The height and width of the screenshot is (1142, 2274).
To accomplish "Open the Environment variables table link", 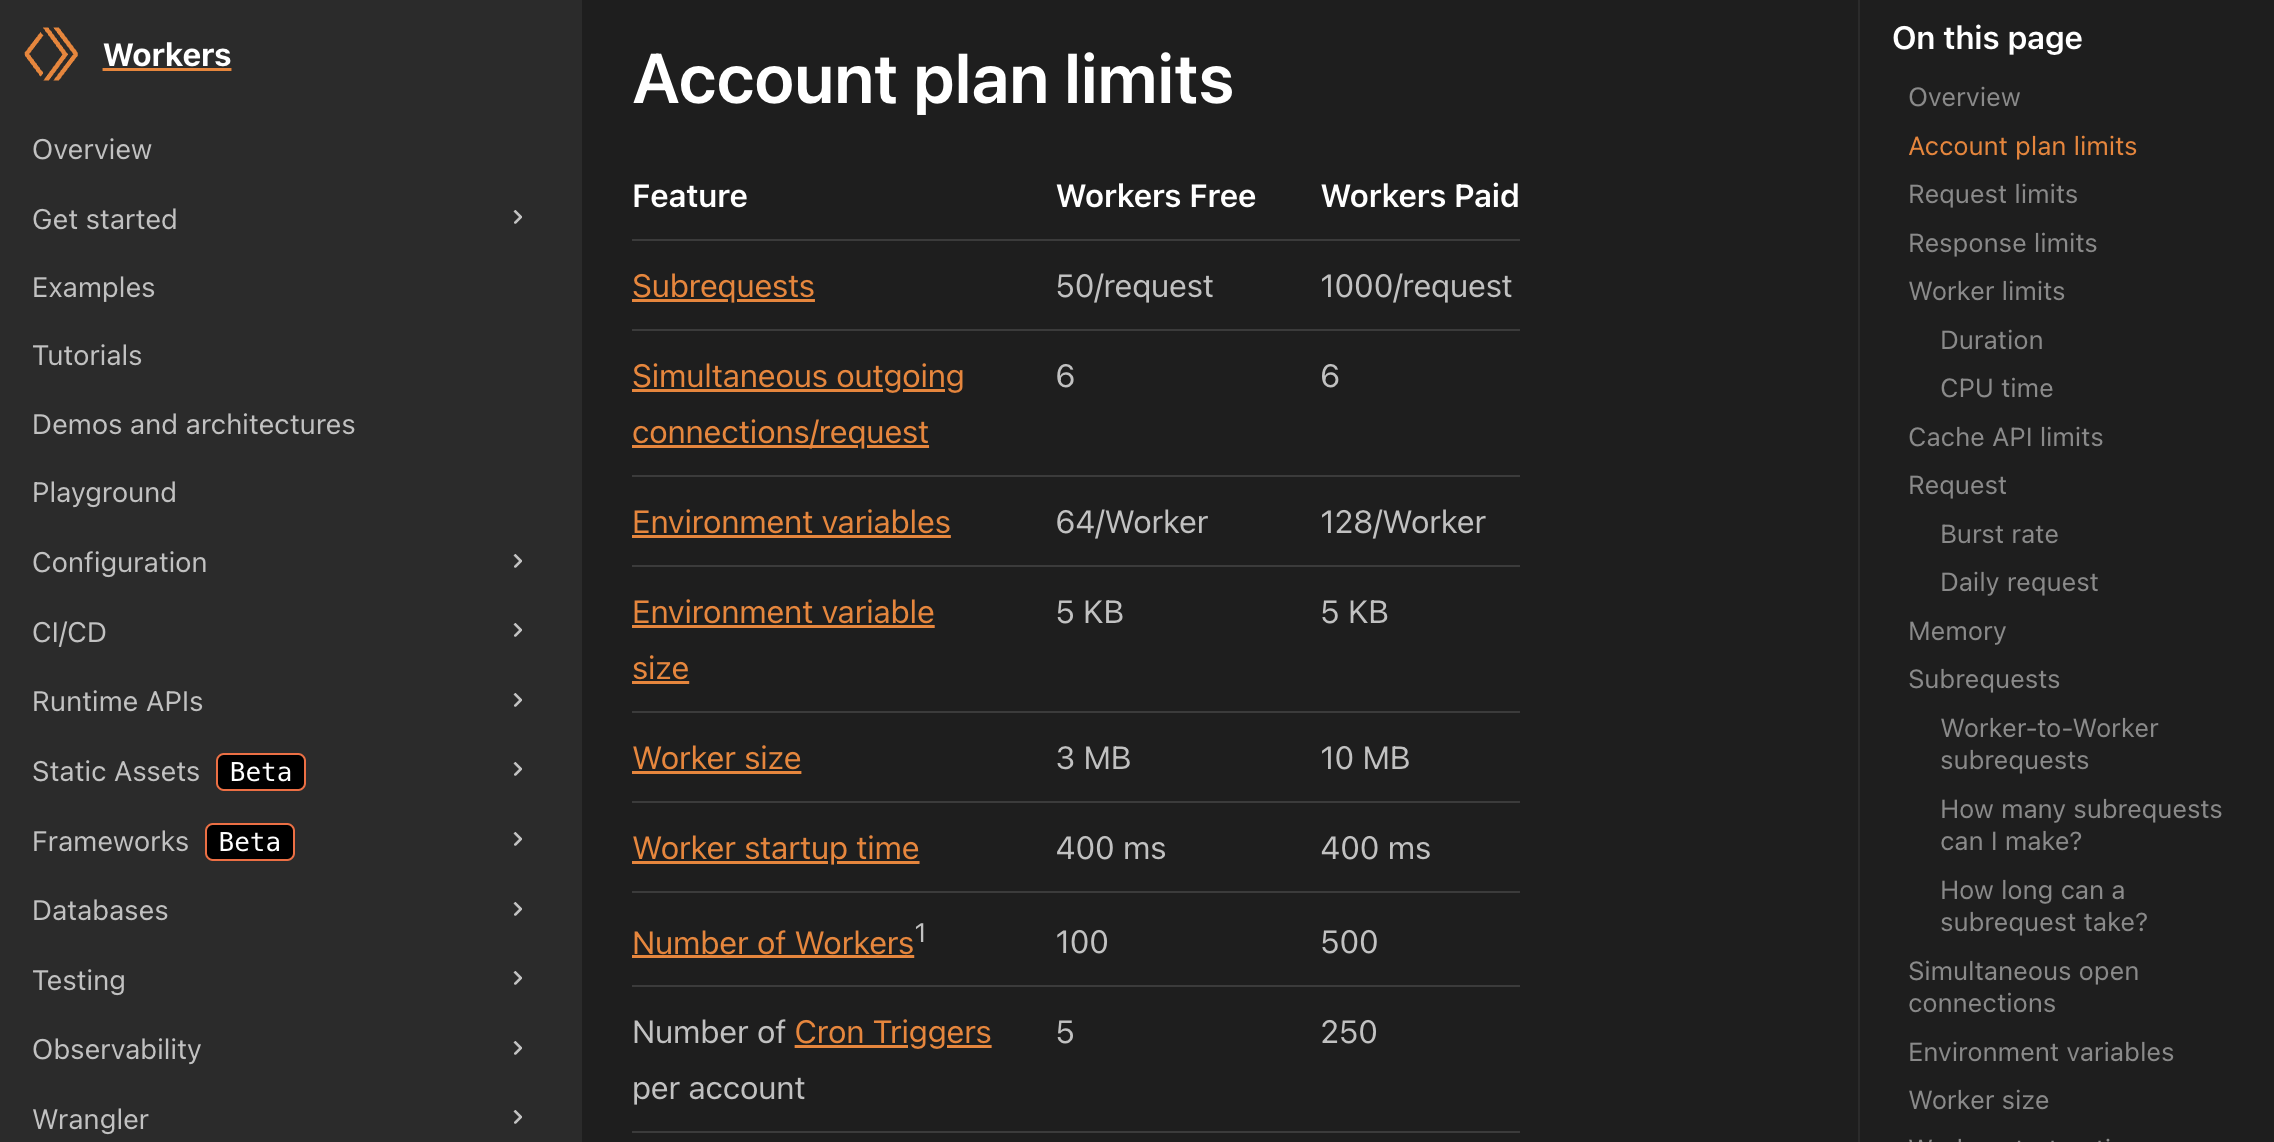I will [x=791, y=522].
